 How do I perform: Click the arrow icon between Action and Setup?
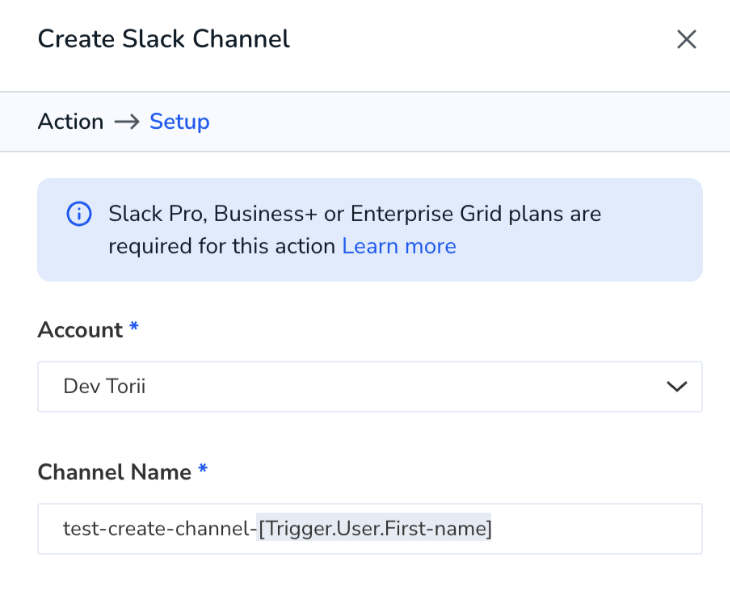point(127,122)
